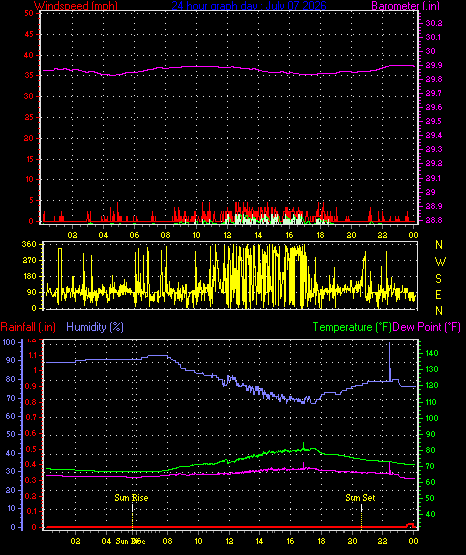
Task: Click the 'Sun Set' label in the lower chart
Action: coord(360,498)
